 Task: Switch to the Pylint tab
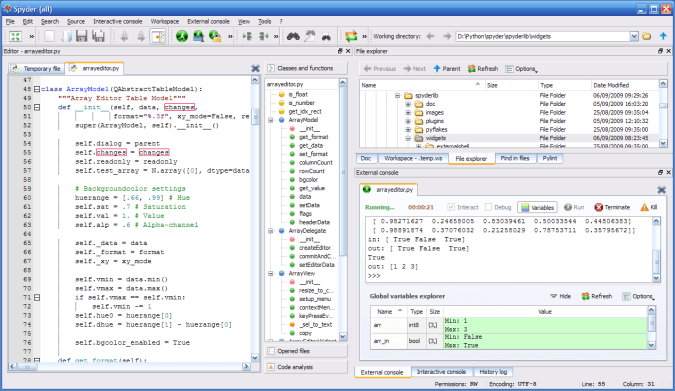coord(550,158)
